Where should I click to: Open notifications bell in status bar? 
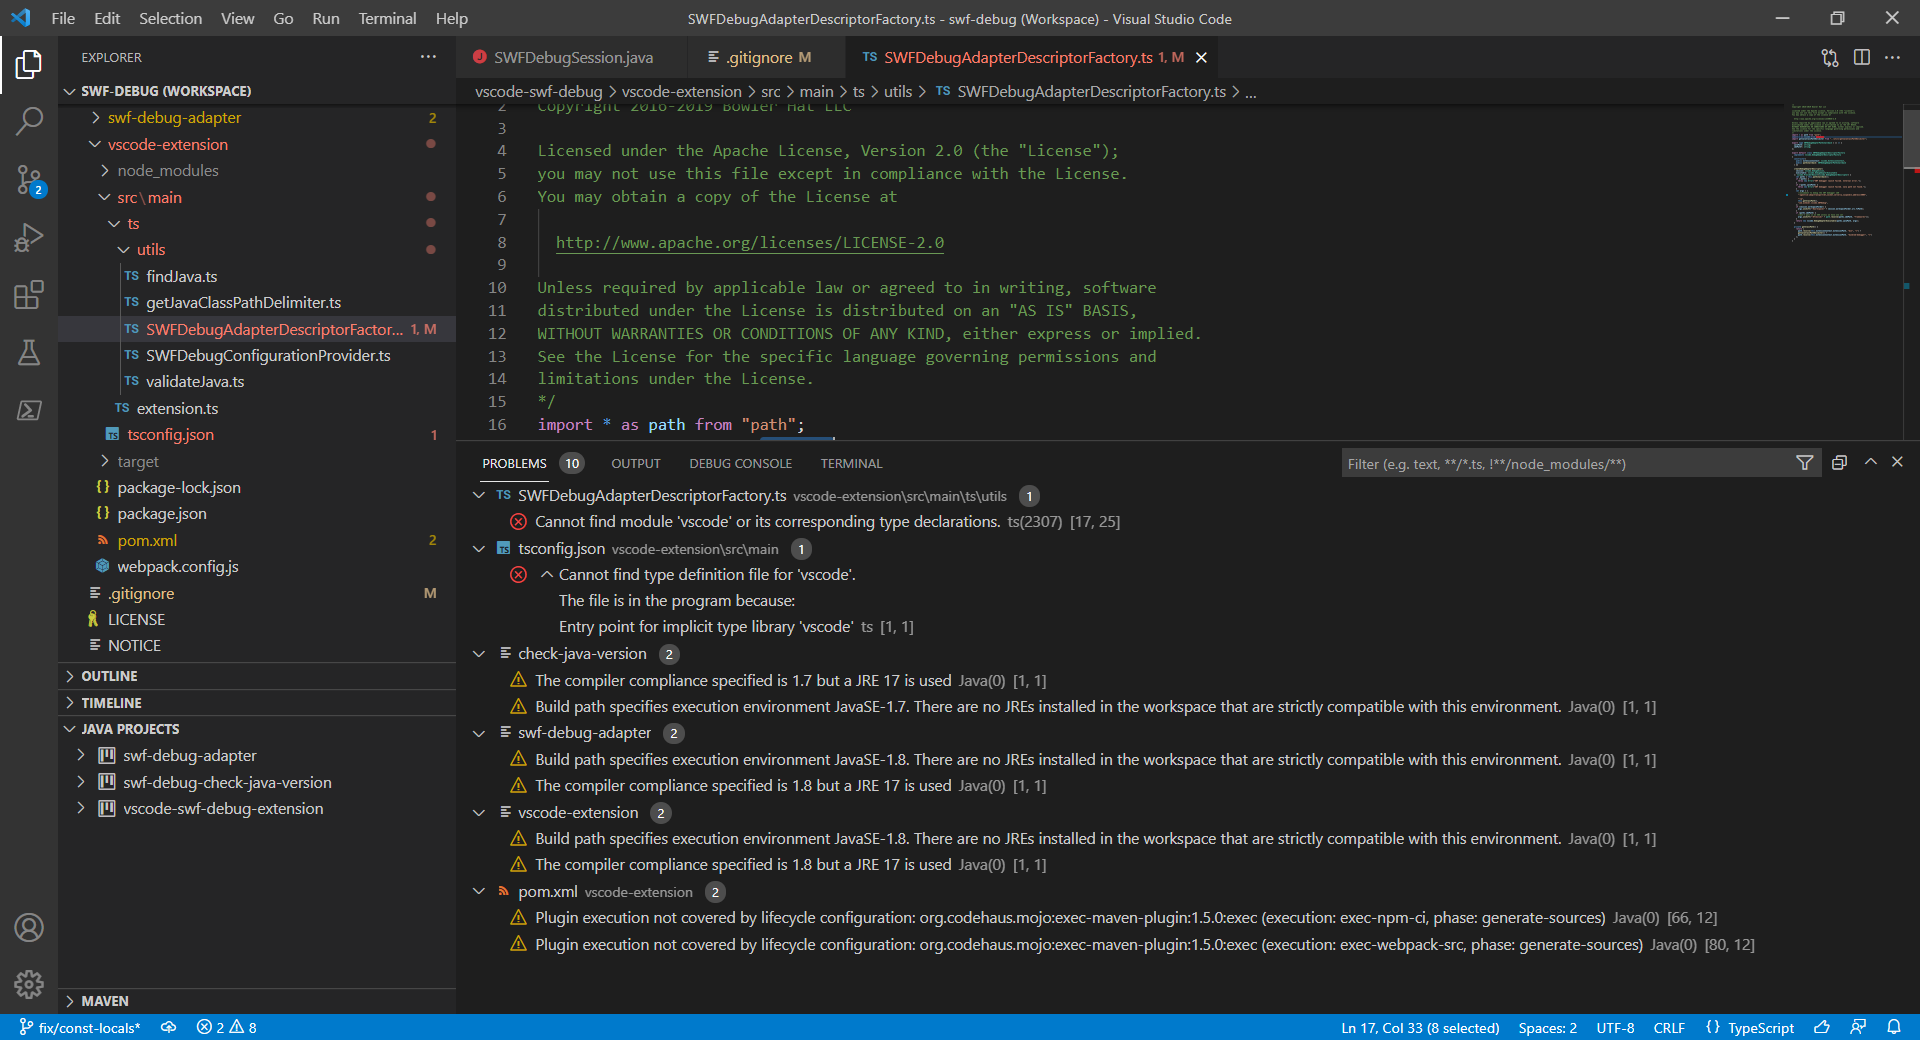[x=1895, y=1028]
